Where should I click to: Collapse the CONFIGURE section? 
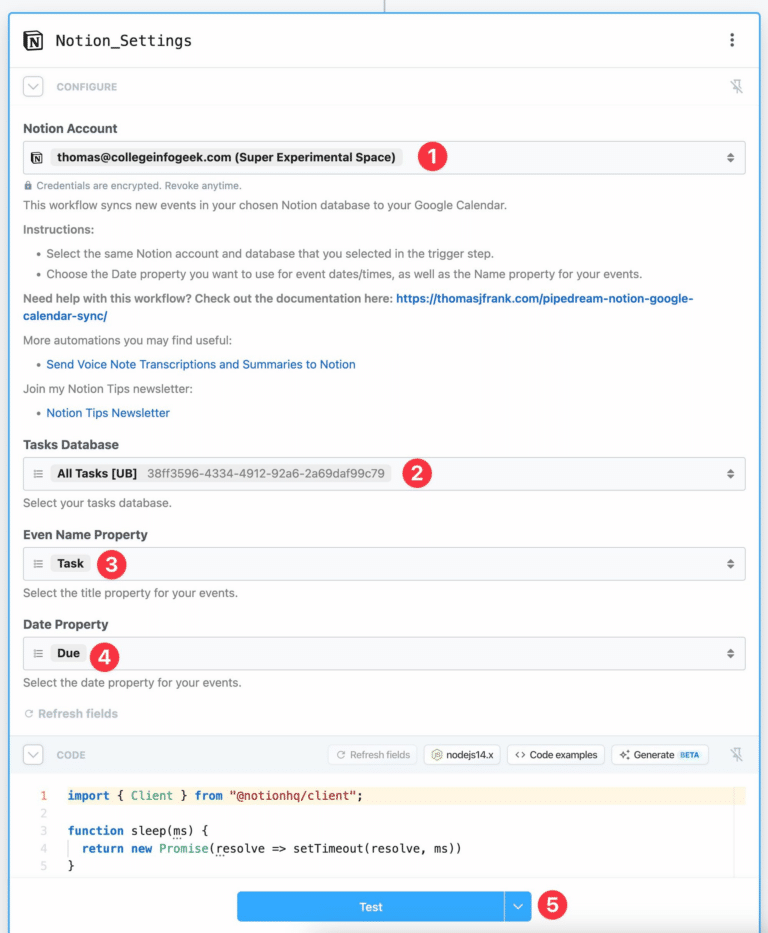pos(32,87)
